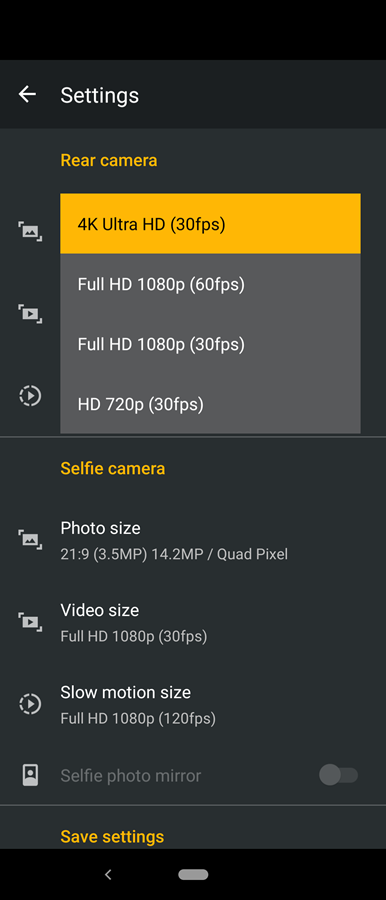Tap selfie camera Video size icon

(30, 622)
